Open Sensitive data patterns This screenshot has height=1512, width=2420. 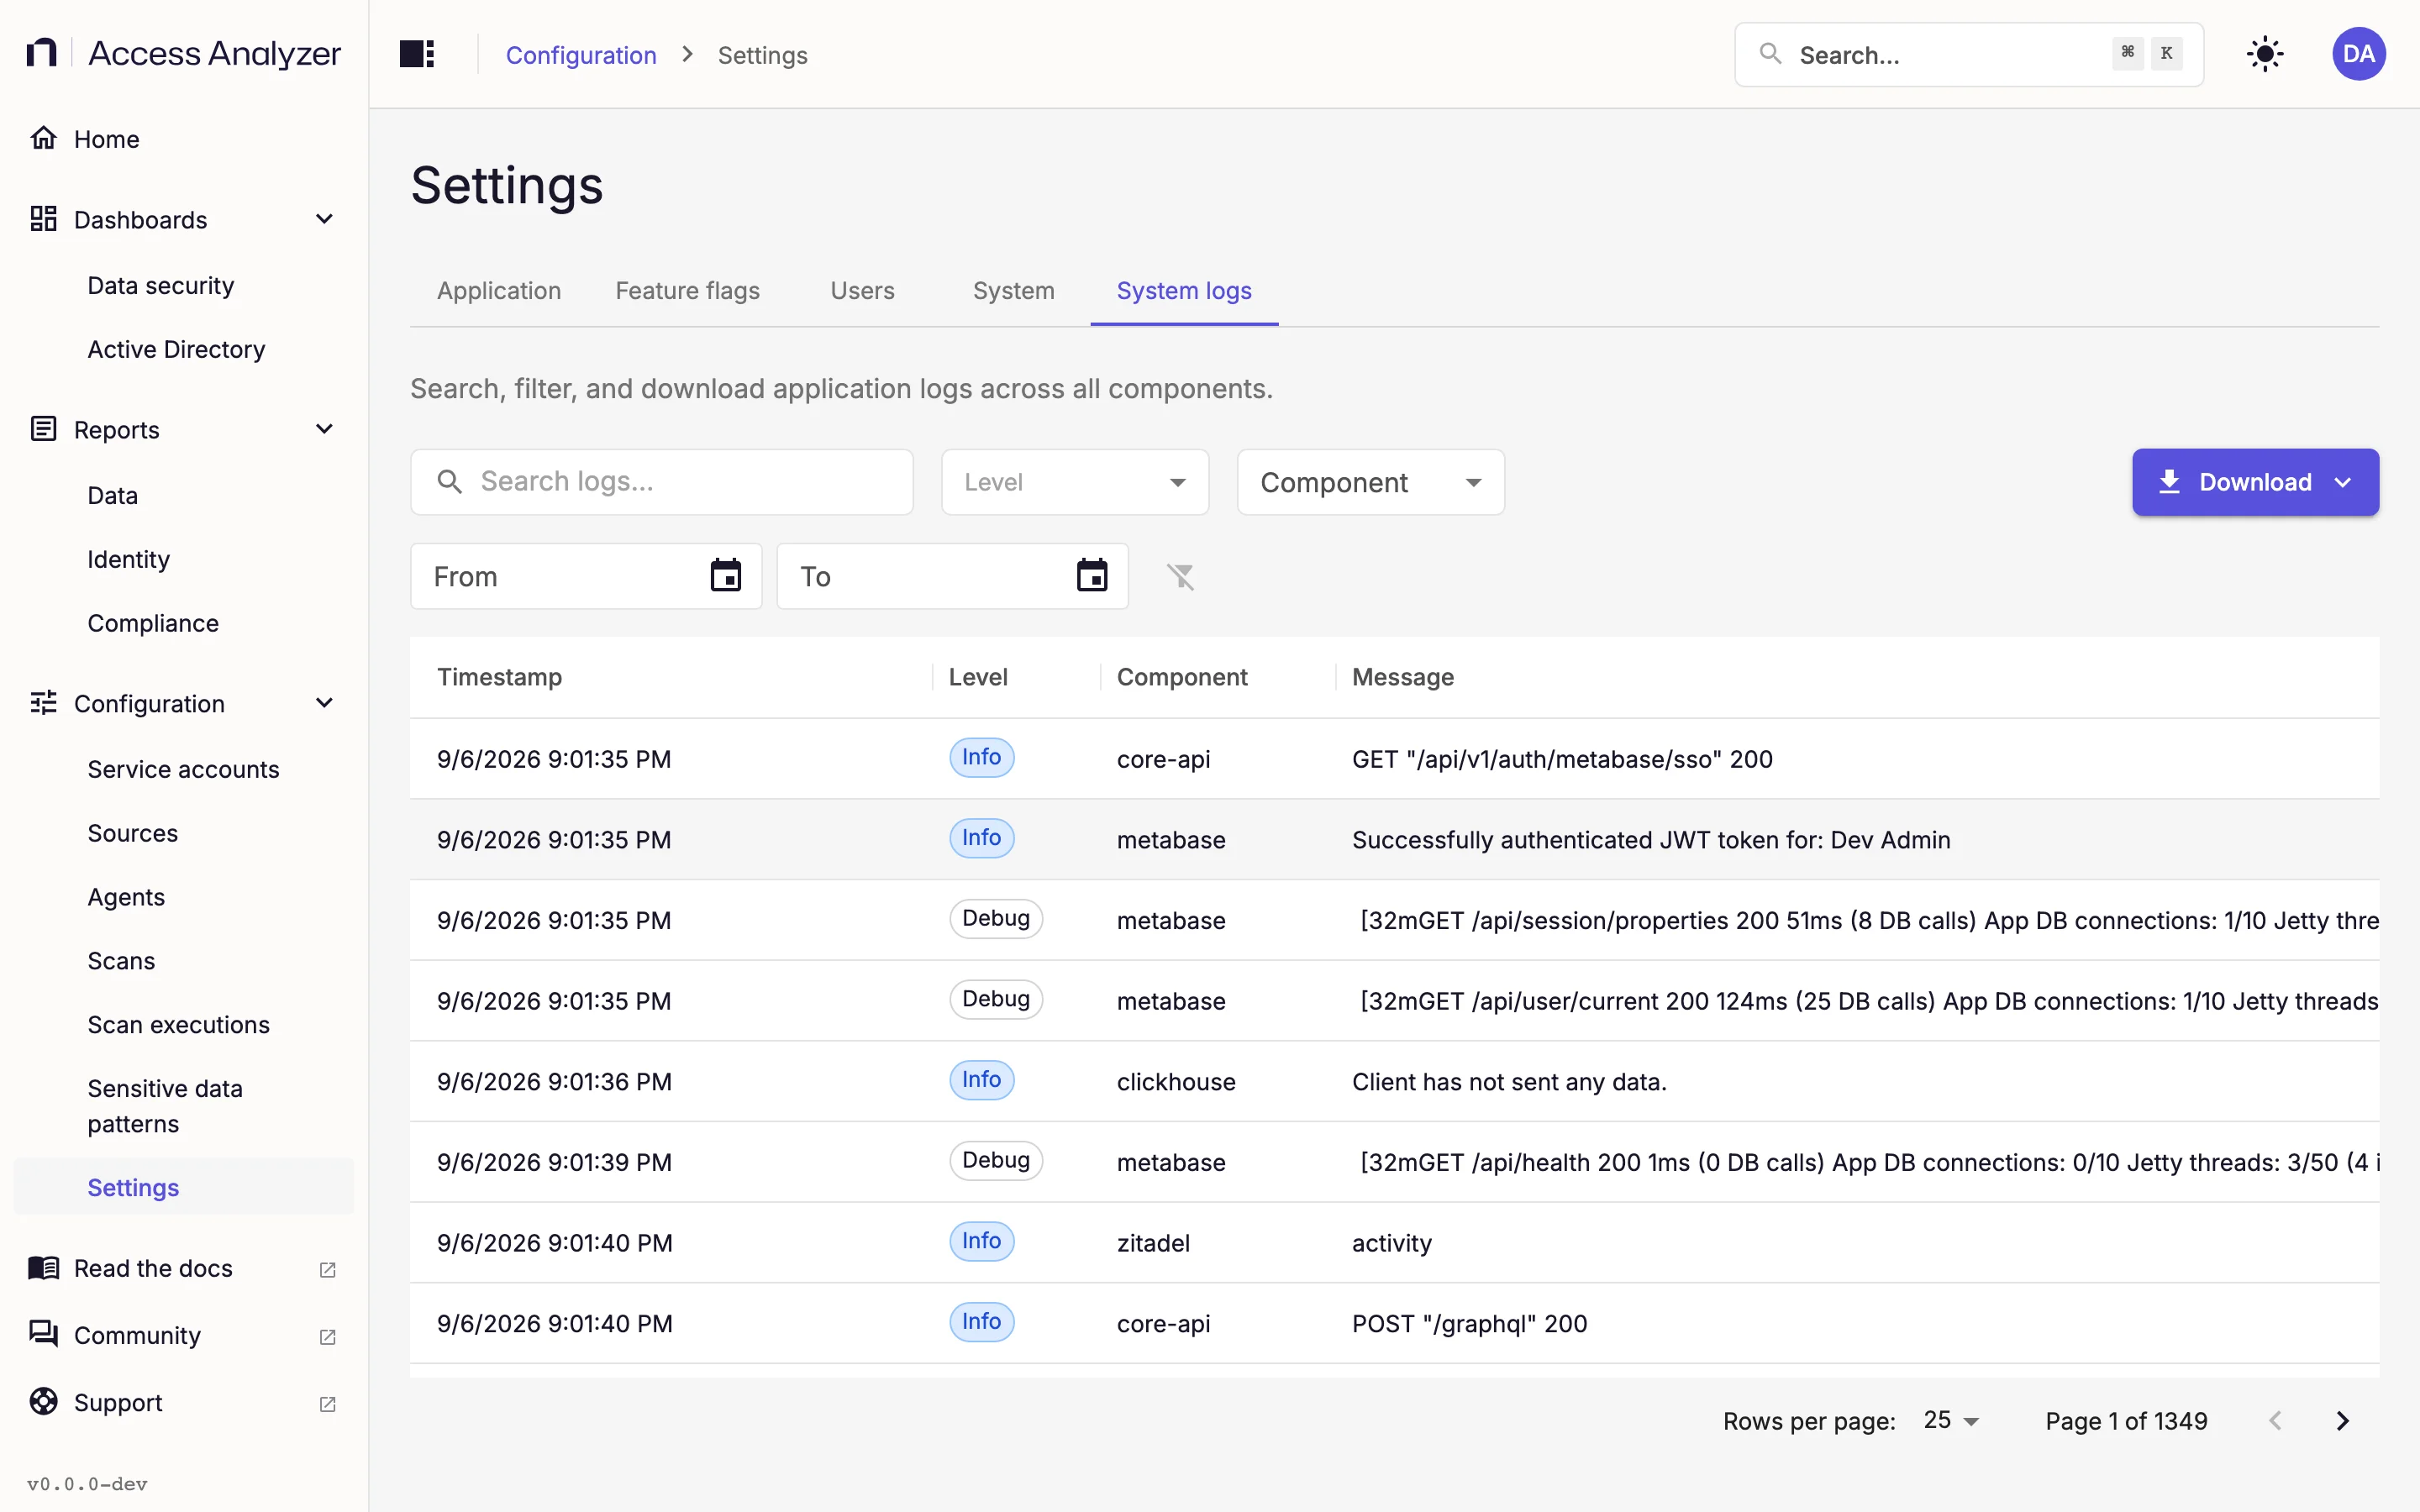(x=165, y=1106)
